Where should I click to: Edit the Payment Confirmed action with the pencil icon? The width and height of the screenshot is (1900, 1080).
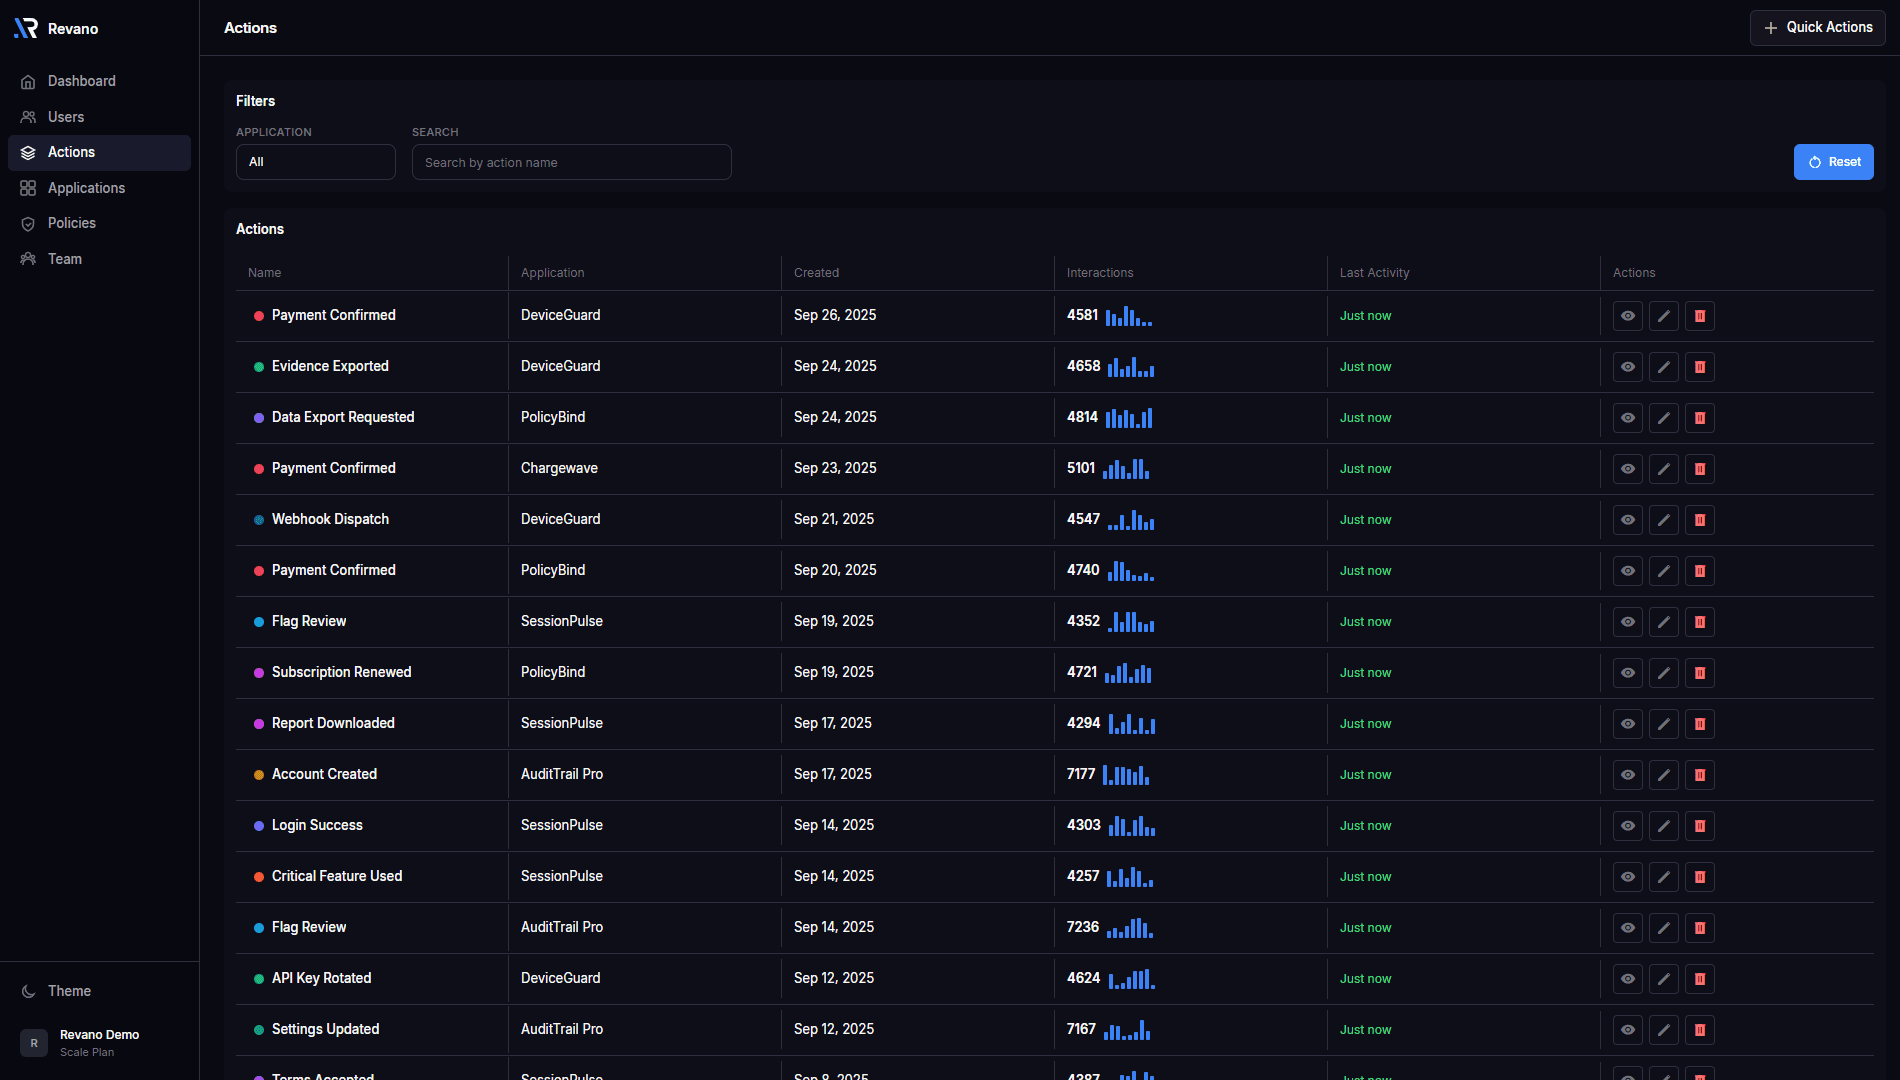click(1663, 316)
